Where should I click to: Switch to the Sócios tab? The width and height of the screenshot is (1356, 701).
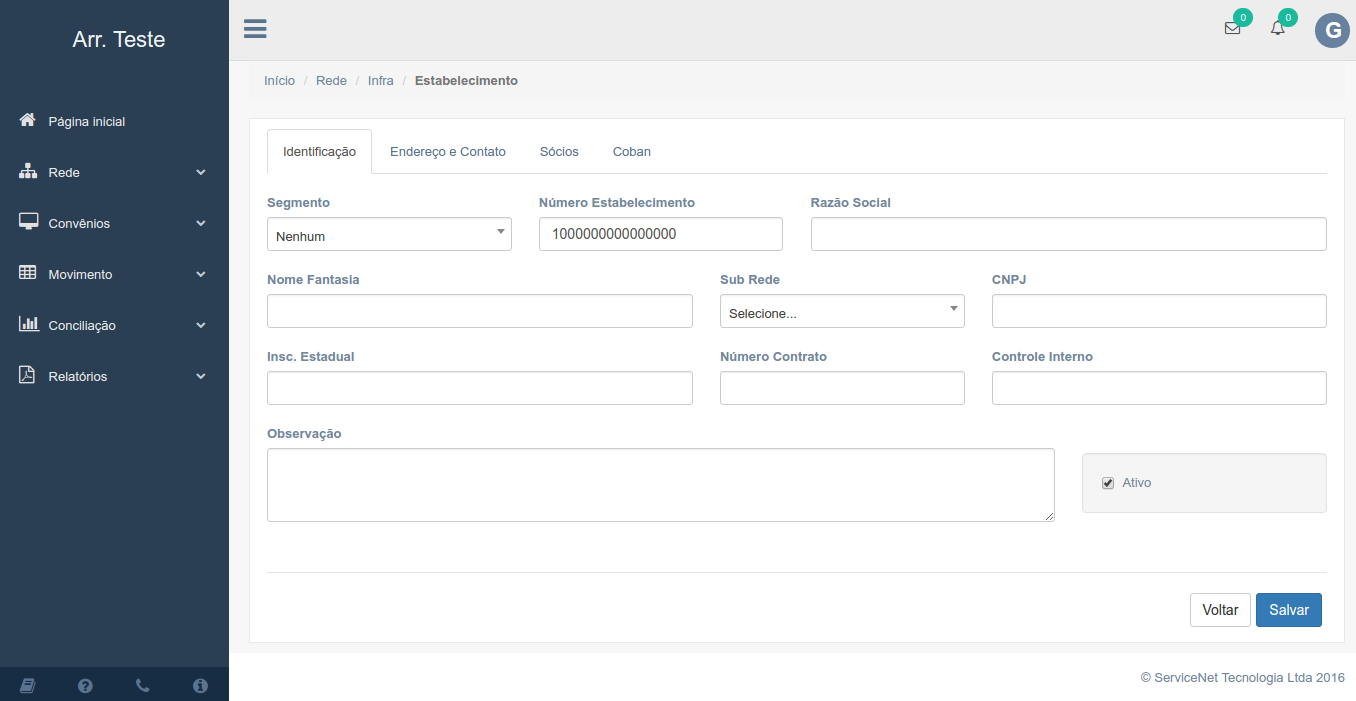click(x=559, y=152)
